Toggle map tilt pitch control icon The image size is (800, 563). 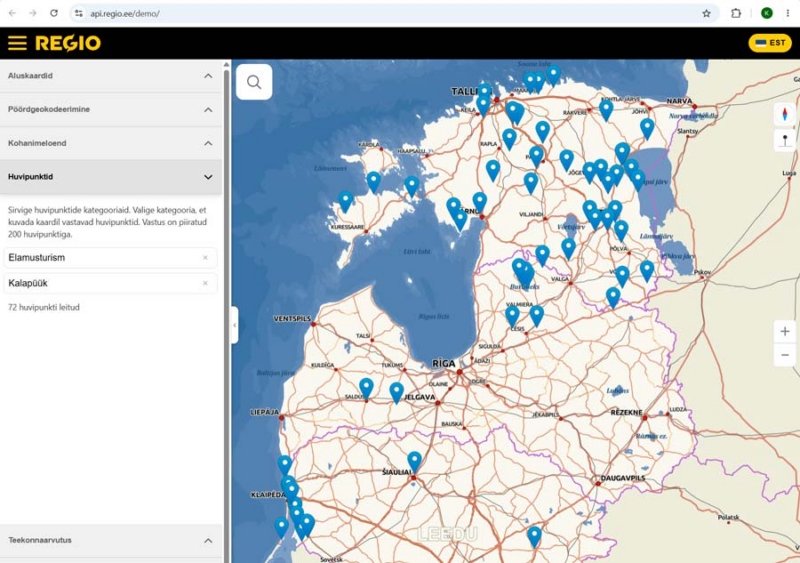pos(785,139)
